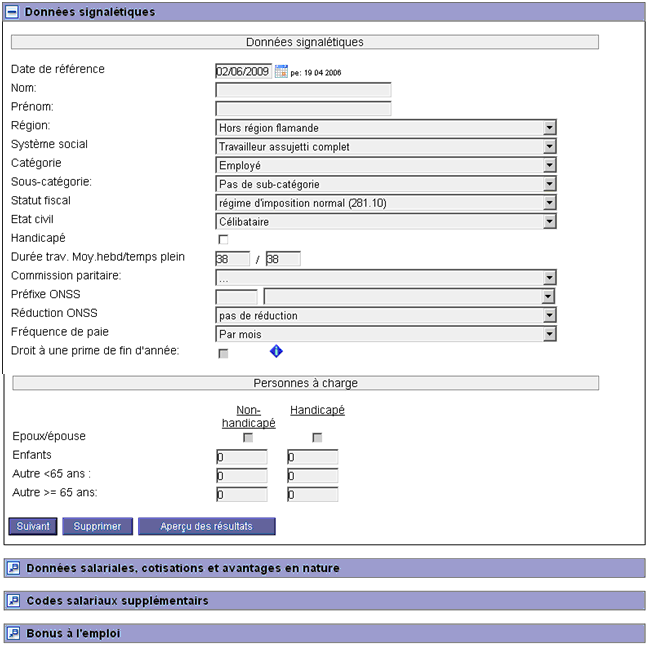This screenshot has width=647, height=645.
Task: Focus Autre <65 ans Handicapé field
Action: tap(313, 476)
